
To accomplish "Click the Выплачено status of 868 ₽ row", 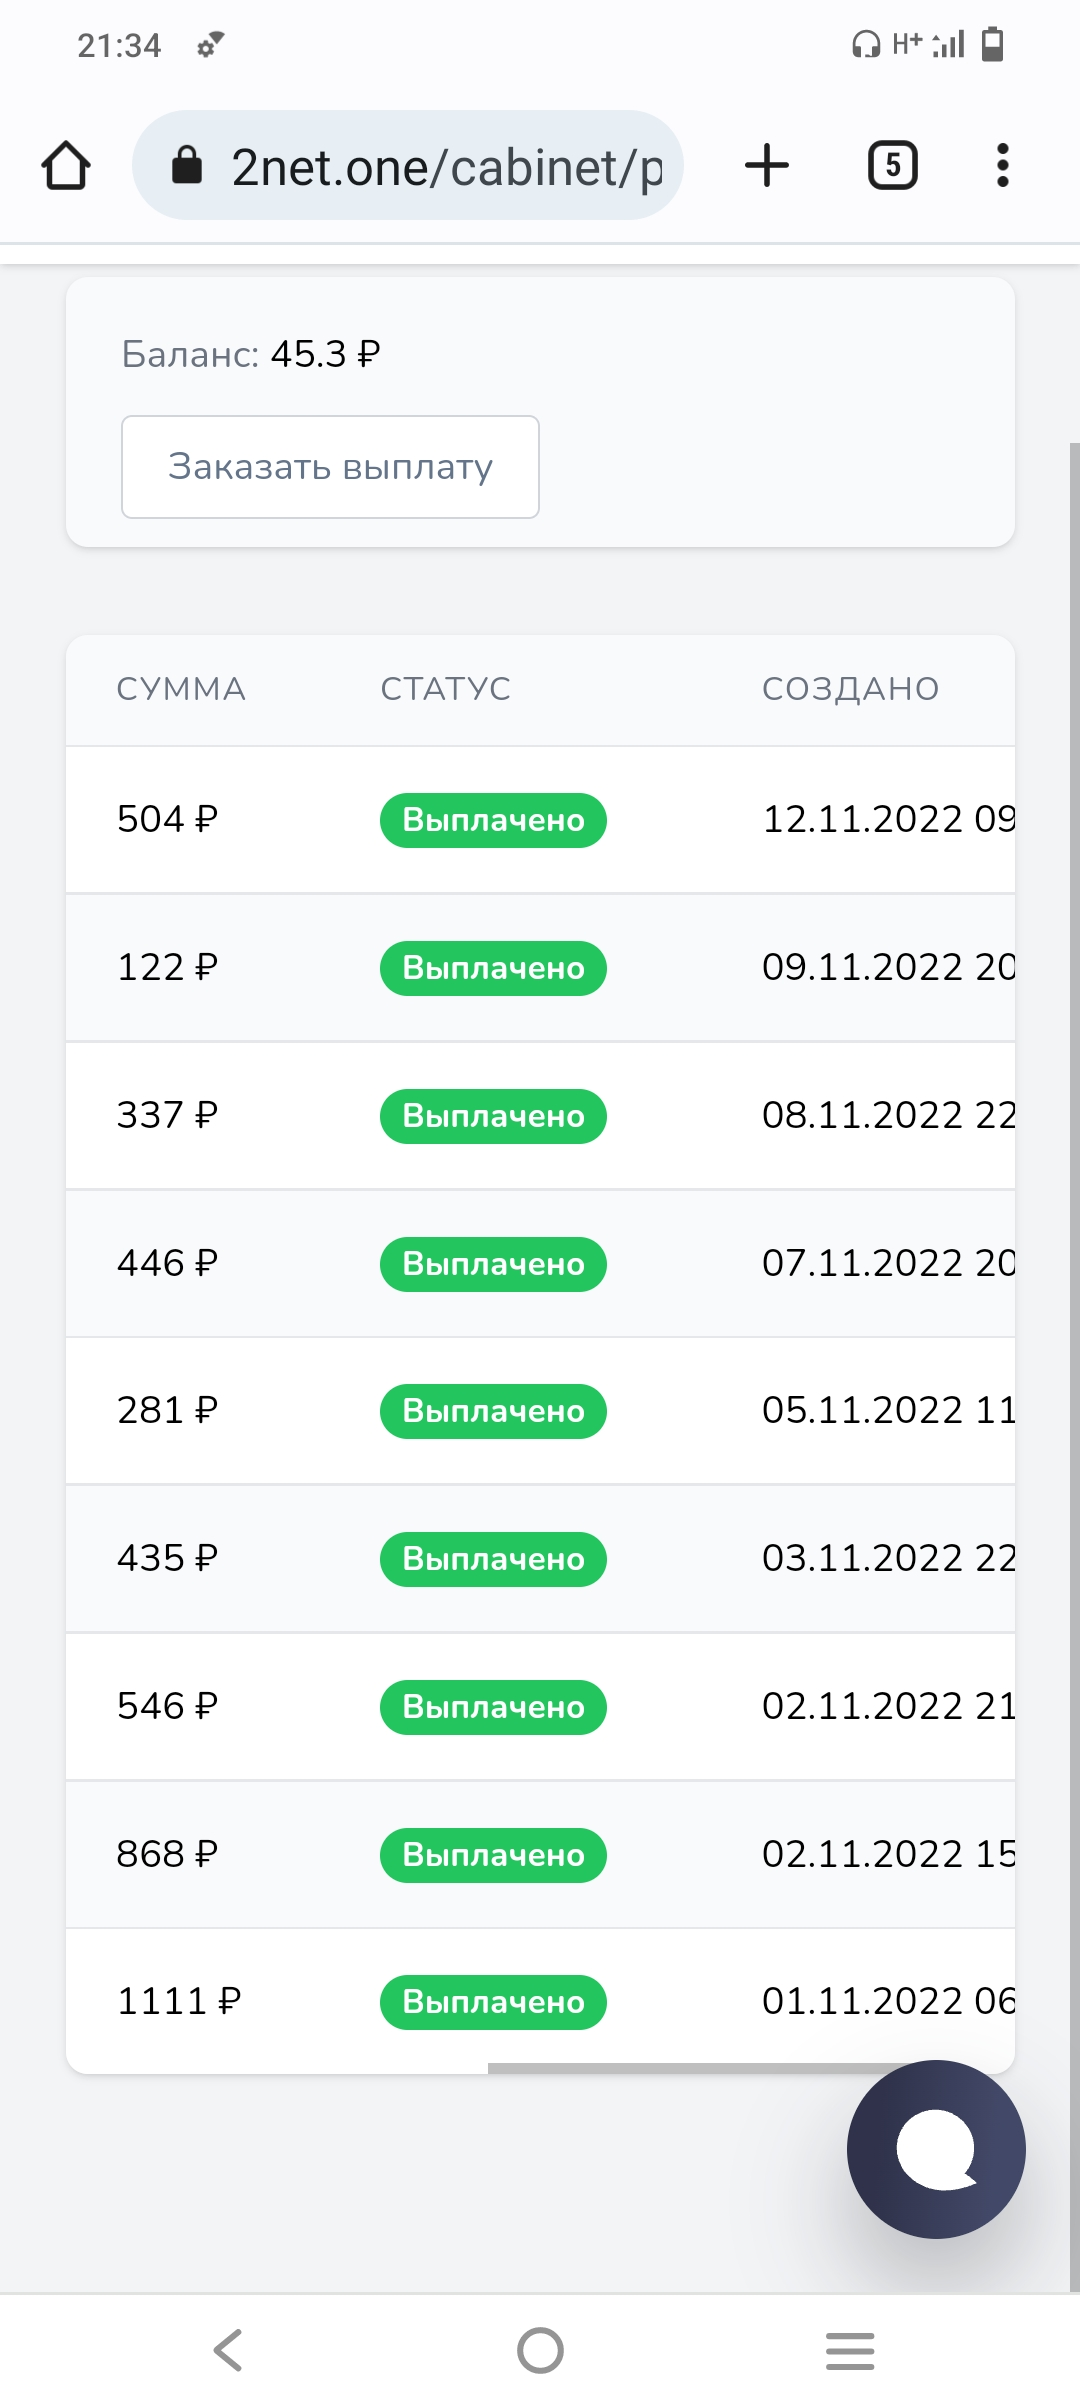I will [493, 1855].
